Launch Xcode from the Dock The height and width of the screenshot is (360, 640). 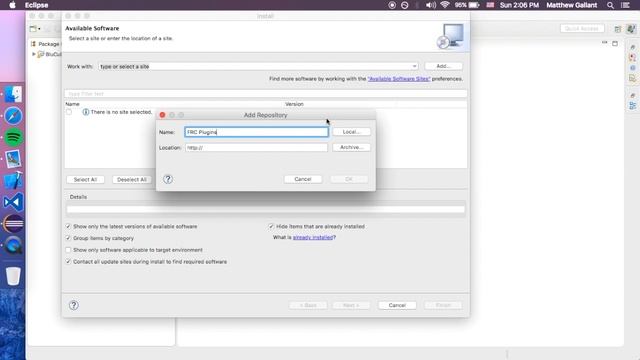[x=13, y=180]
